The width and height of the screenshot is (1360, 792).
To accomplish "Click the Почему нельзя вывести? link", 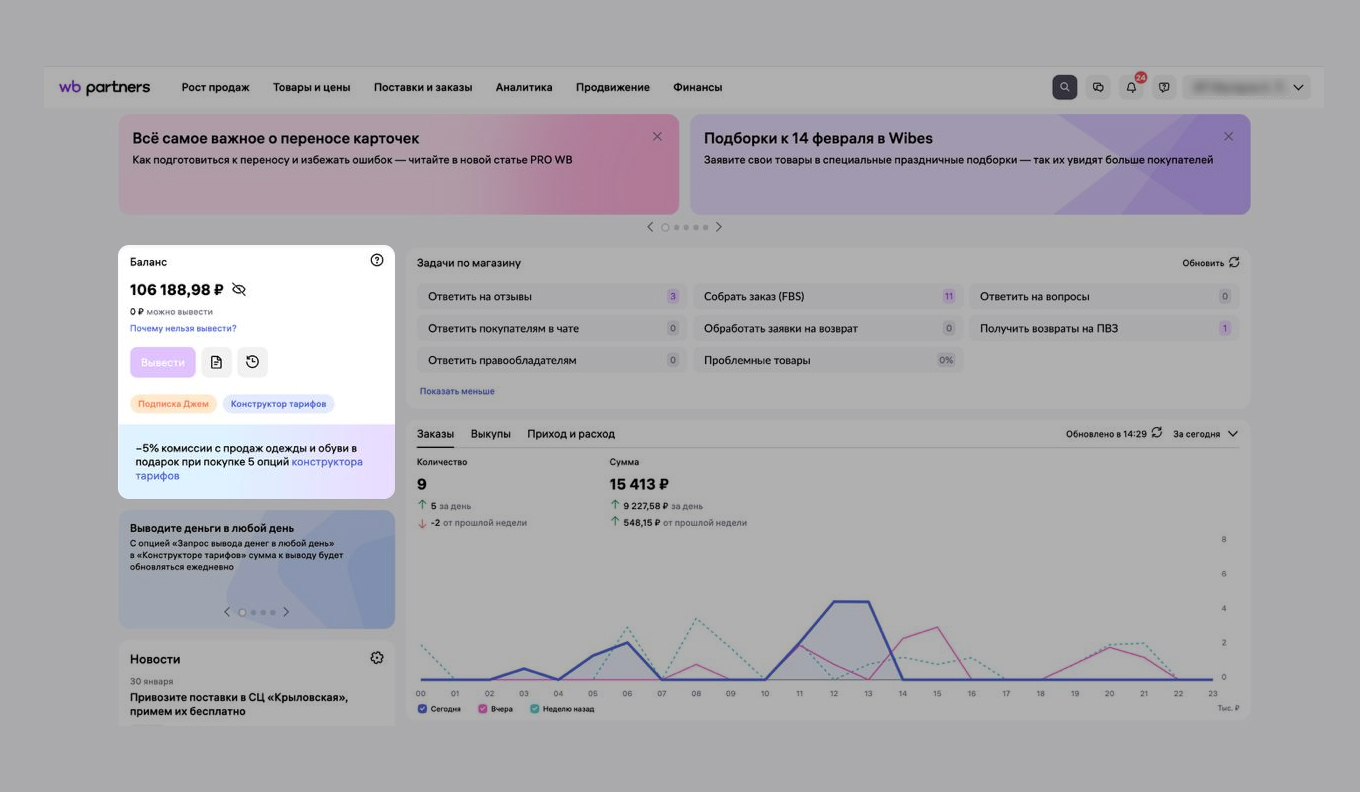I will coord(183,326).
